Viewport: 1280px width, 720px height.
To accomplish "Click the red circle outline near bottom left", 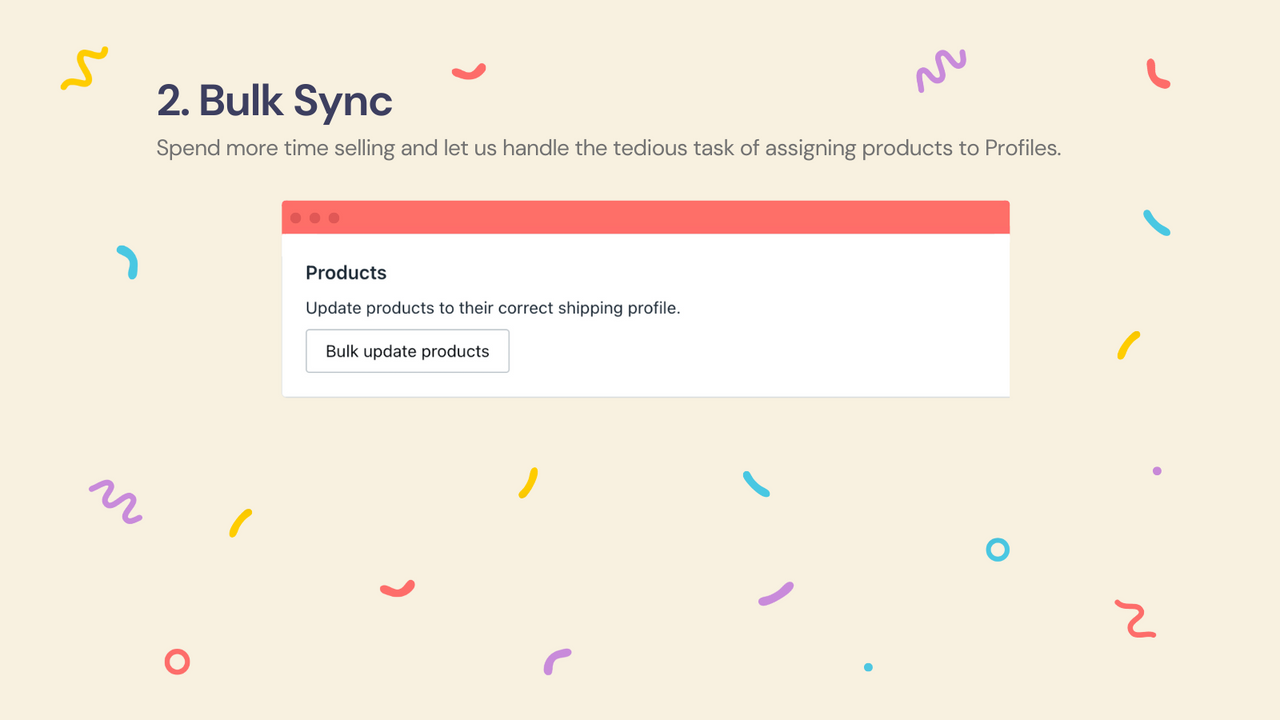I will pyautogui.click(x=177, y=661).
